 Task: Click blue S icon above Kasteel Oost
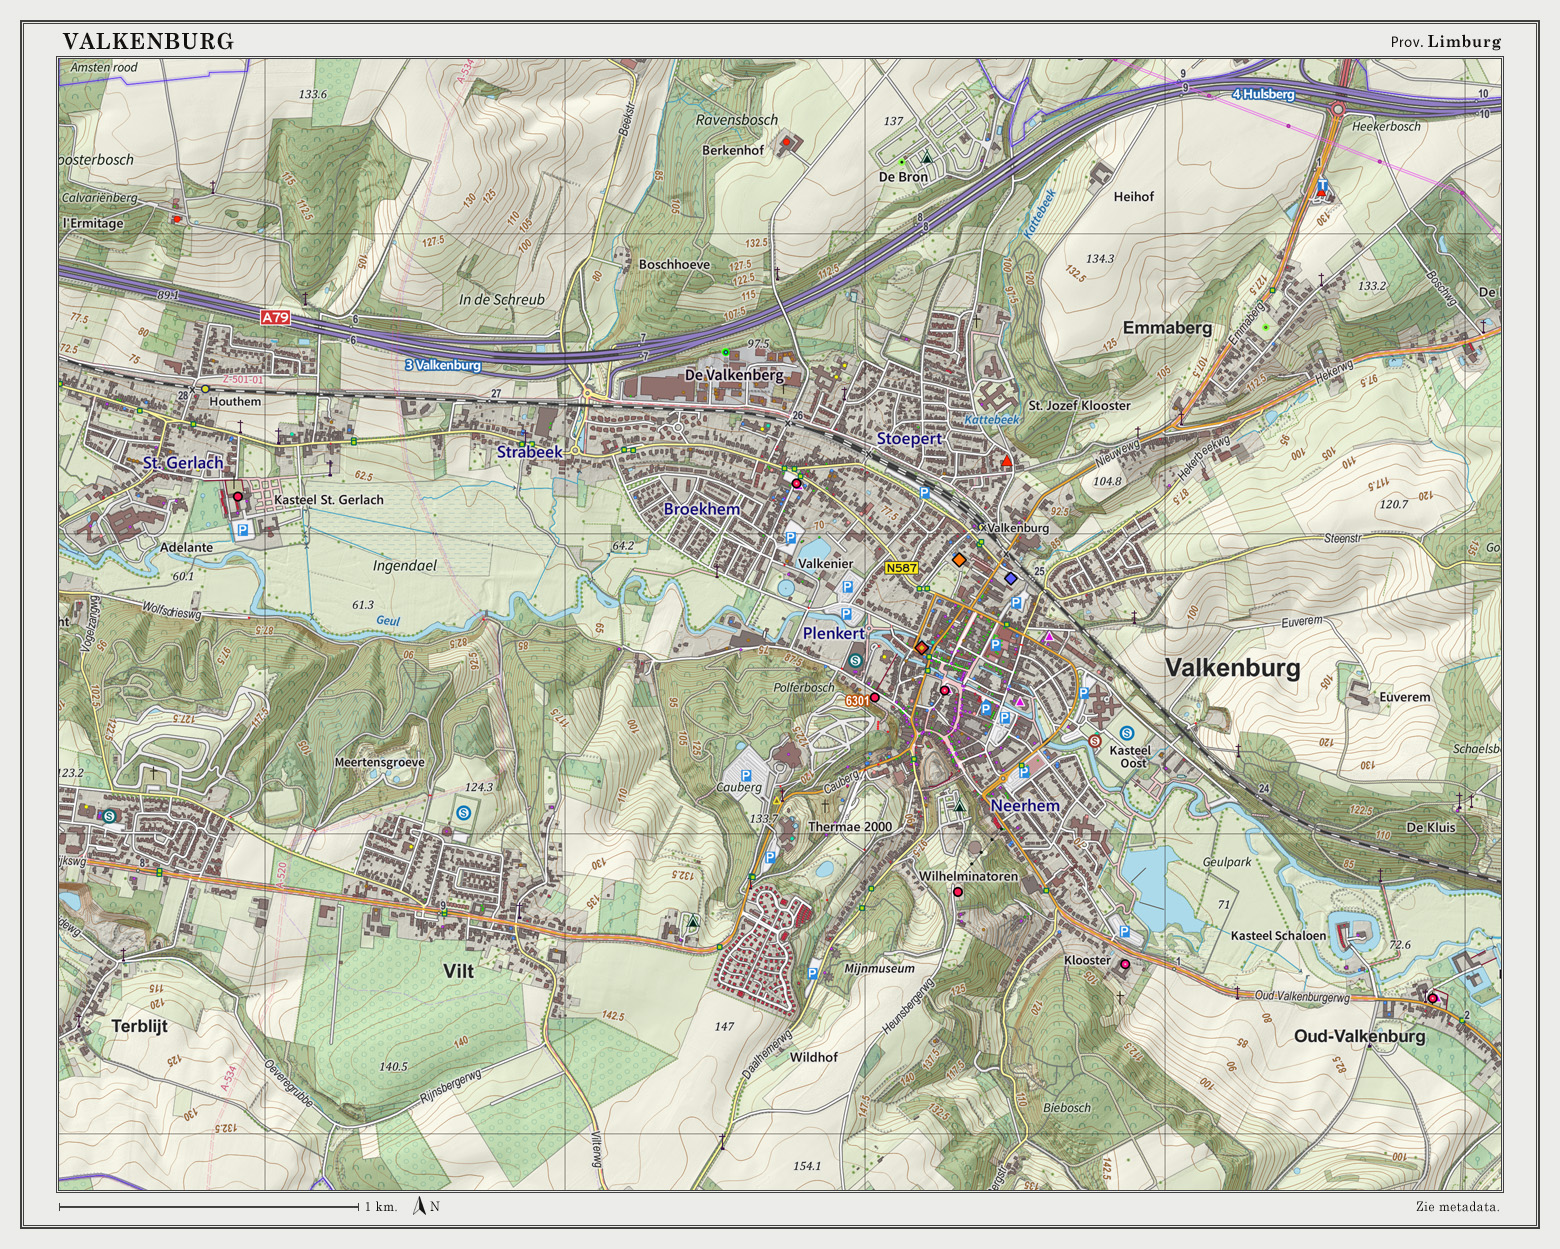tap(1127, 733)
